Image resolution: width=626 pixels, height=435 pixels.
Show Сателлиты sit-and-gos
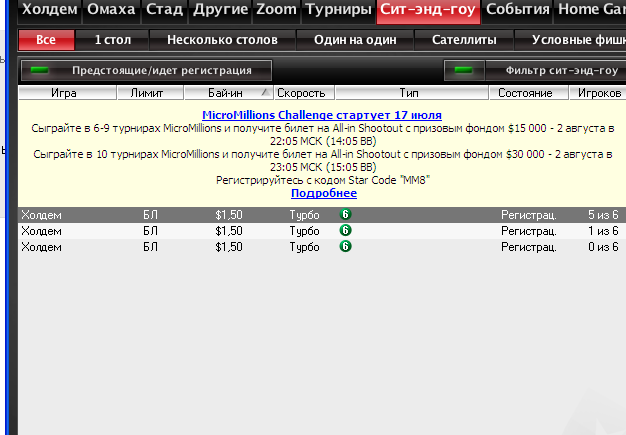tap(464, 40)
